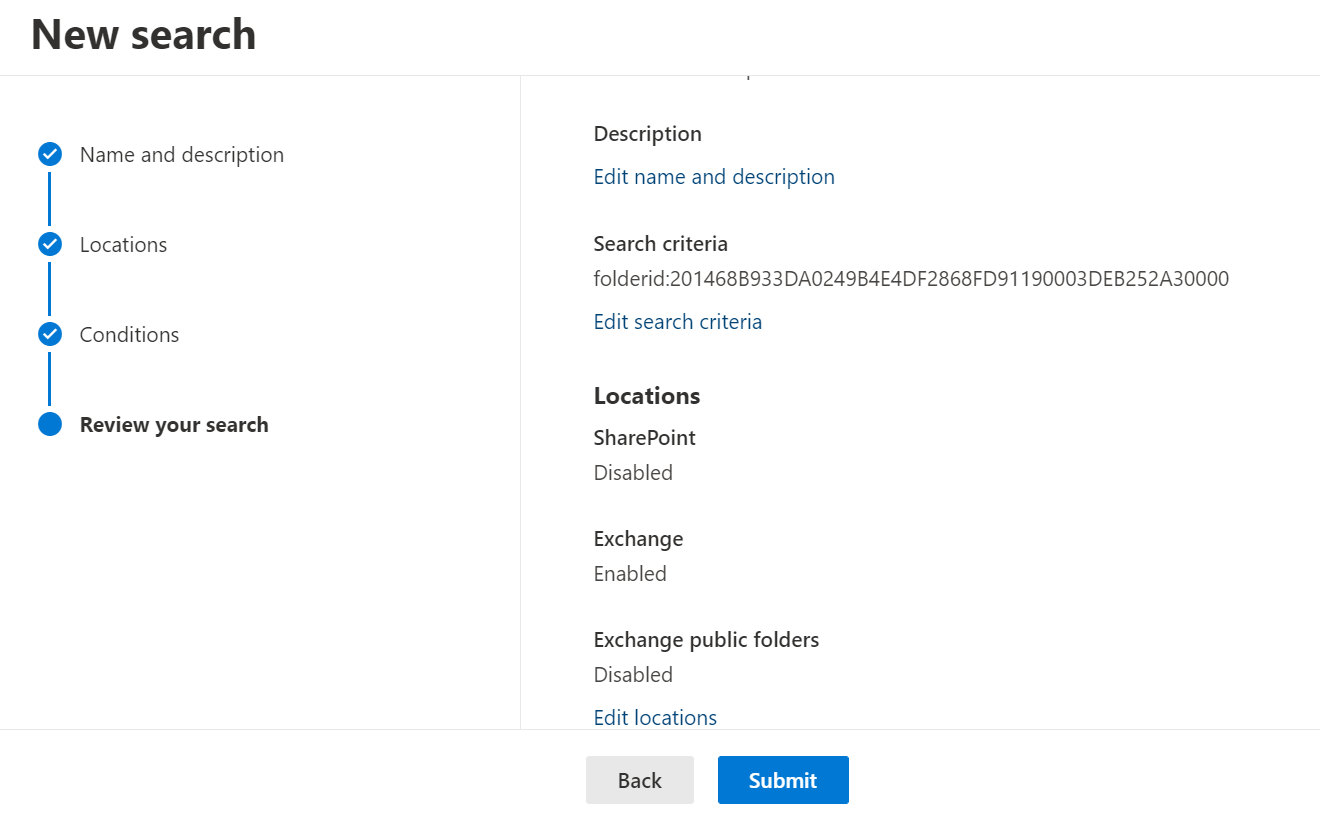Open the Edit locations link
The height and width of the screenshot is (819, 1320).
point(655,718)
